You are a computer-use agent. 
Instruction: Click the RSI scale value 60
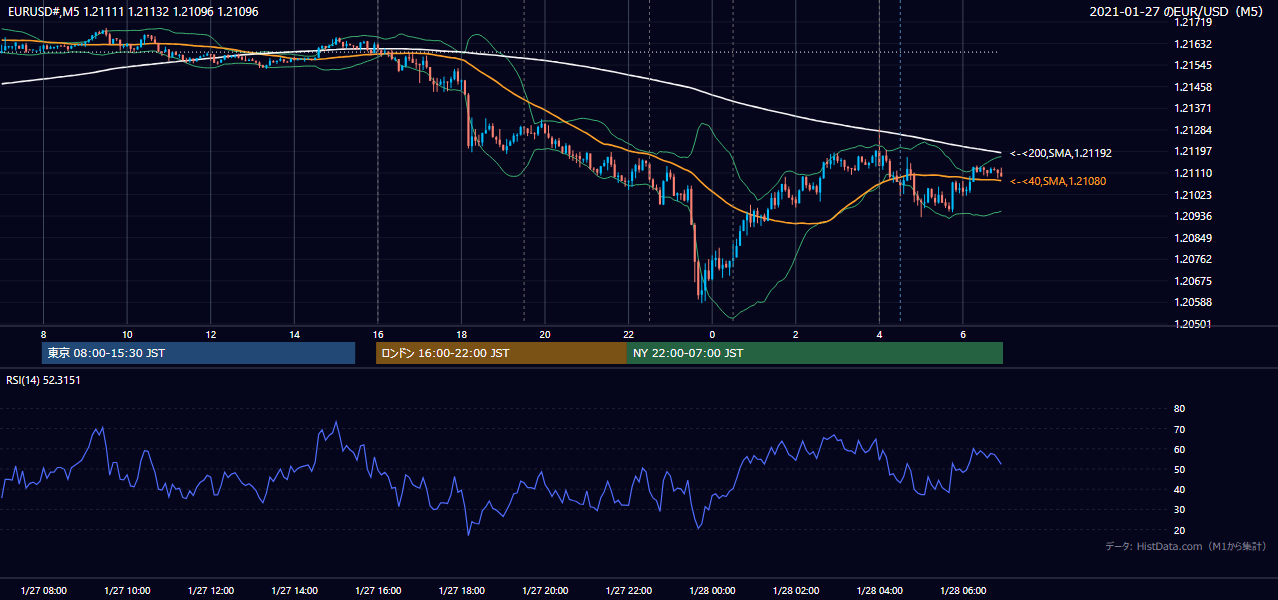coord(1179,449)
